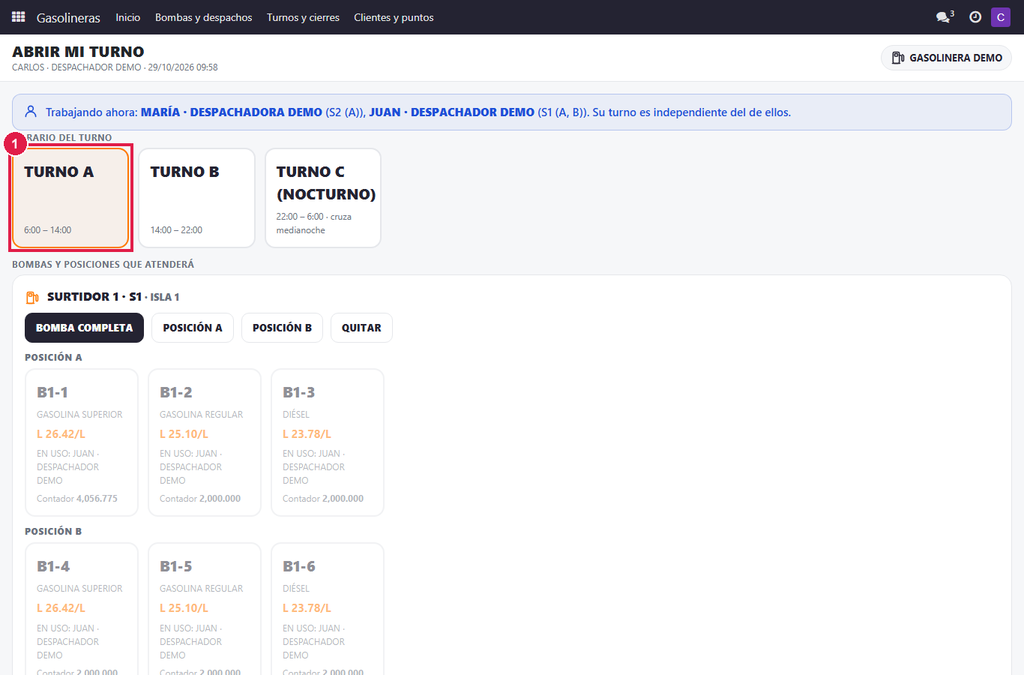Select the Turno A shift card
This screenshot has height=675, width=1024.
pyautogui.click(x=71, y=198)
